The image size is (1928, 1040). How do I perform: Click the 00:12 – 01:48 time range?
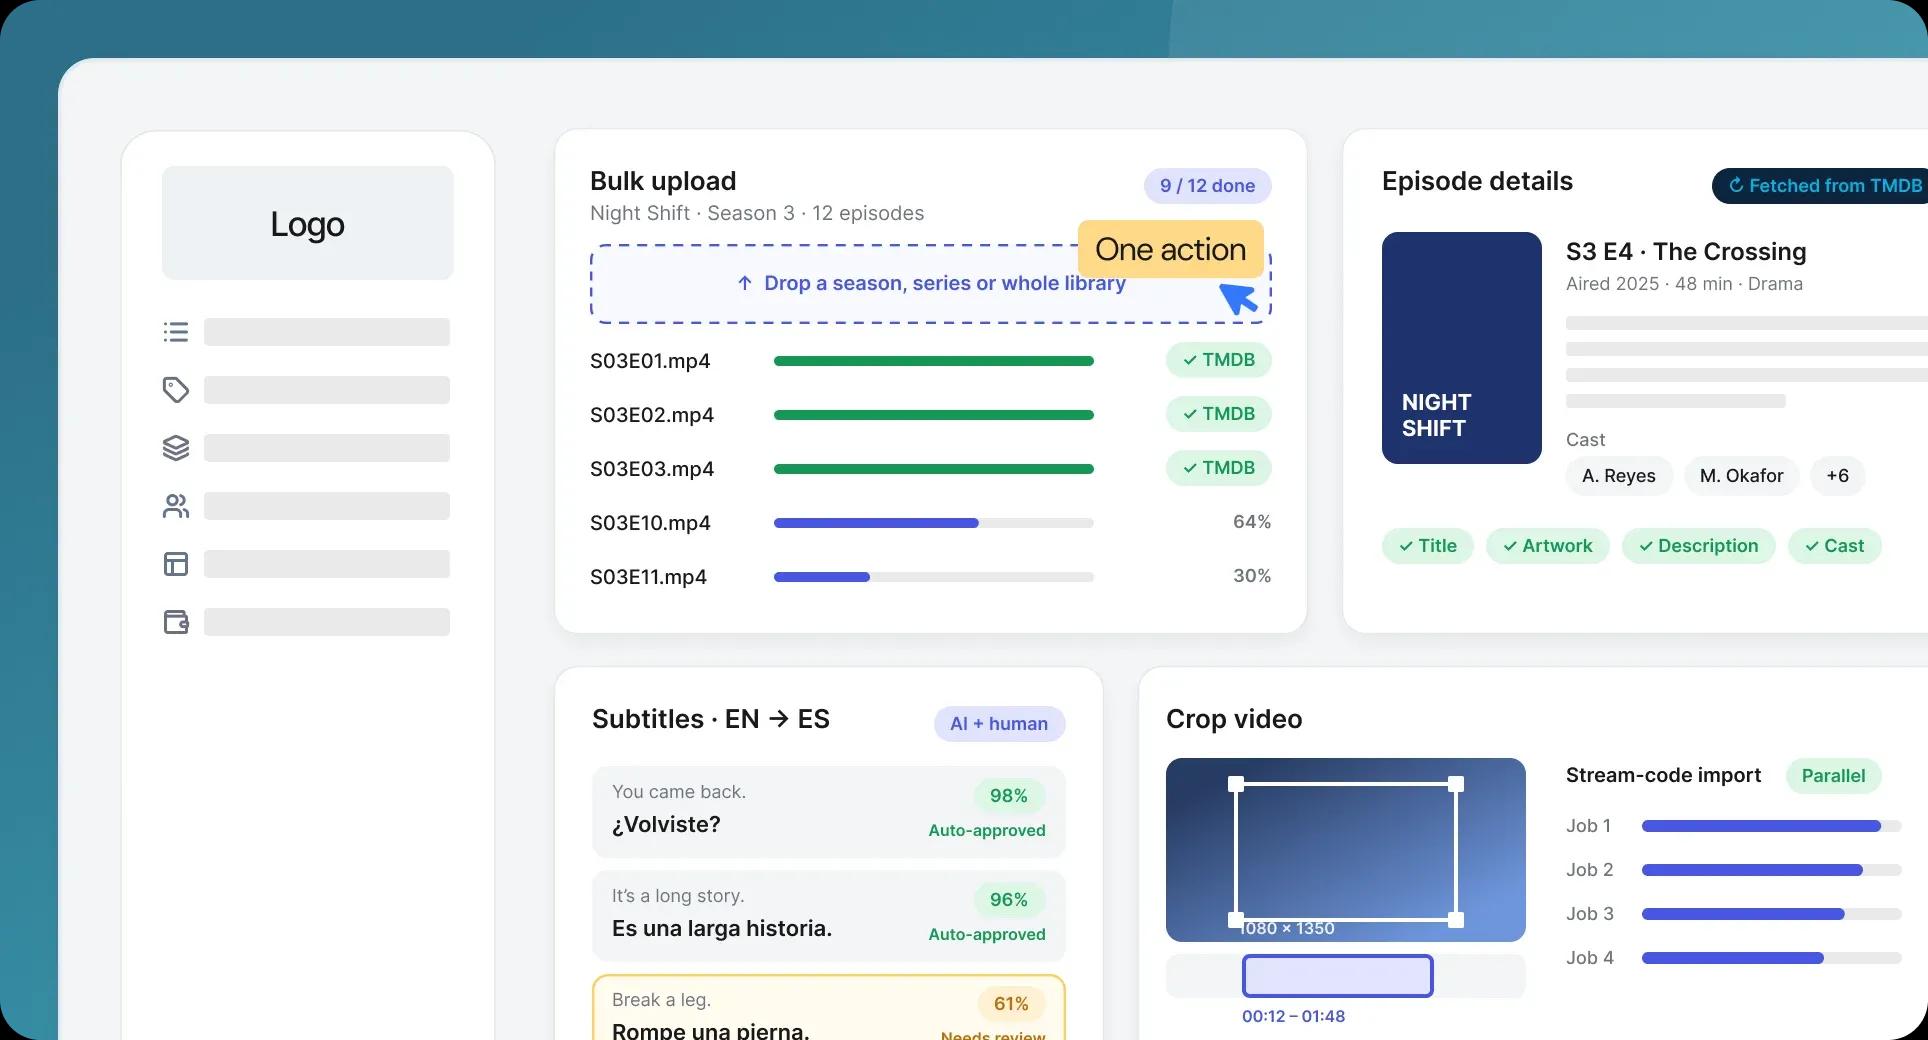1293,1016
